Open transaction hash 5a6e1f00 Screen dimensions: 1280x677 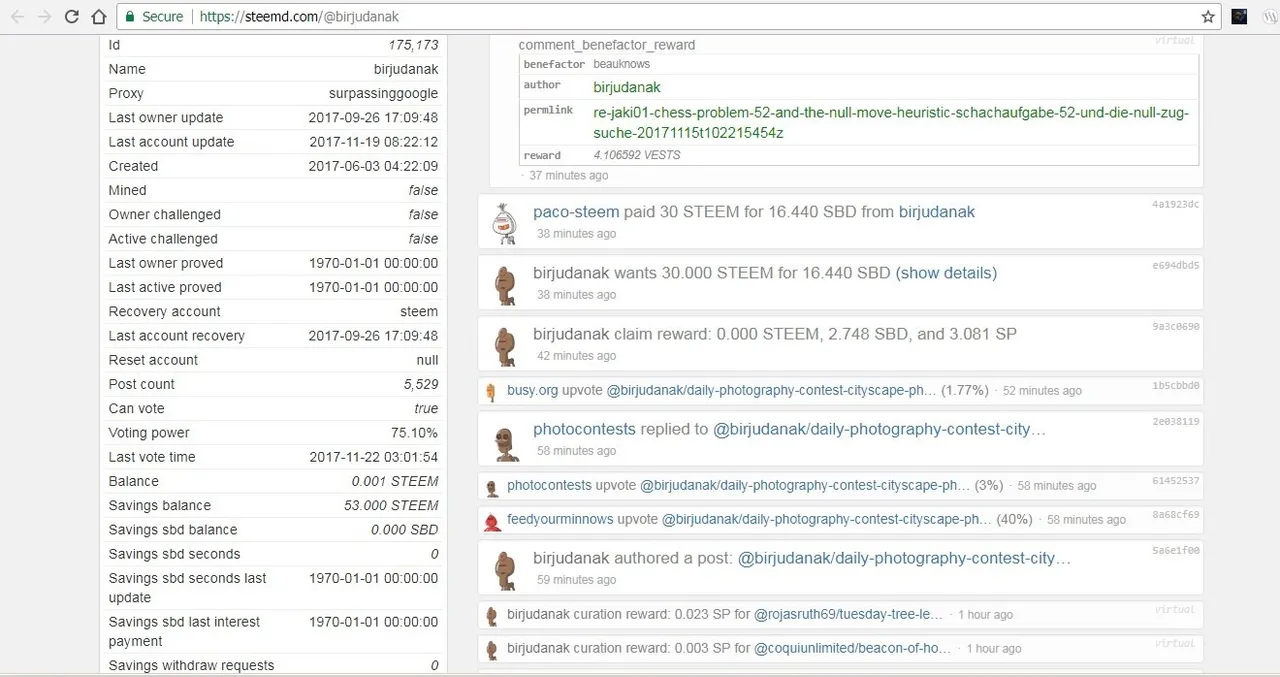[1175, 550]
